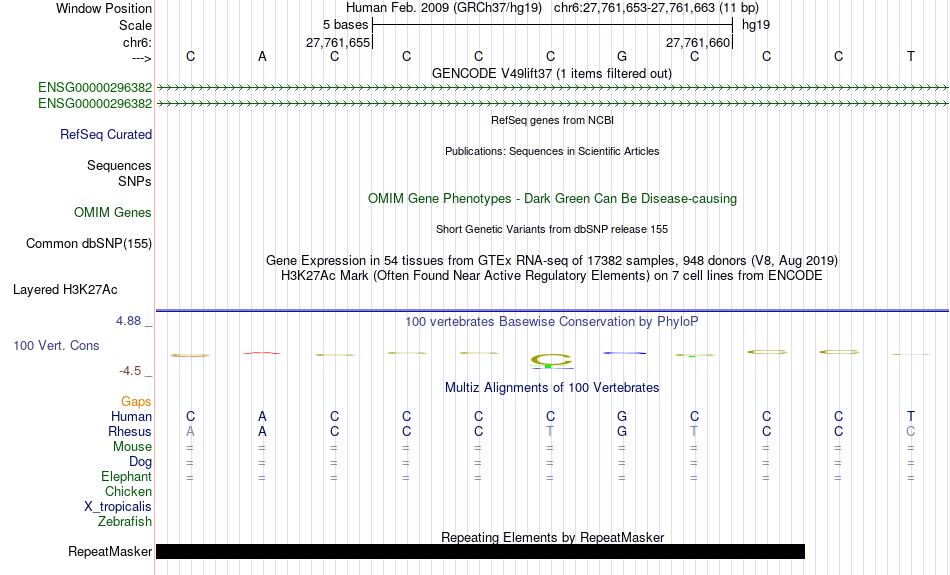Click the GENCODE V49lift37 track title
Image resolution: width=950 pixels, height=575 pixels.
tap(552, 73)
